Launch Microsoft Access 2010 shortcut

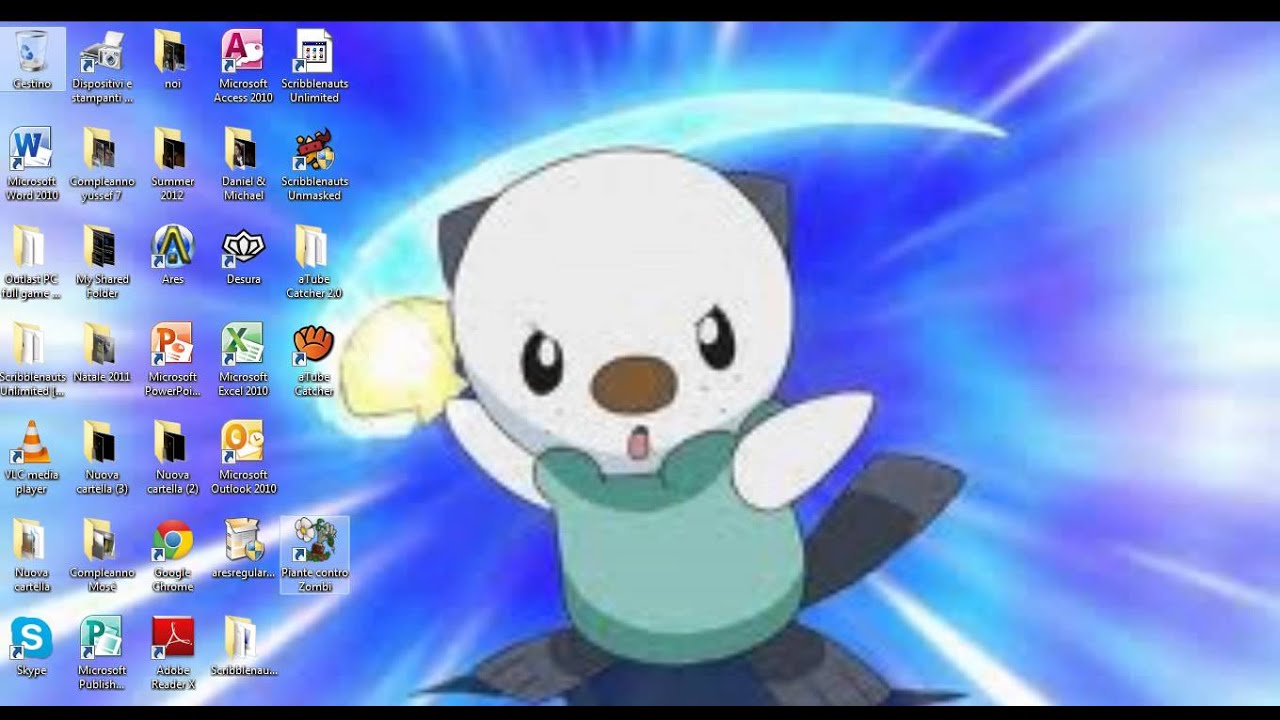243,67
